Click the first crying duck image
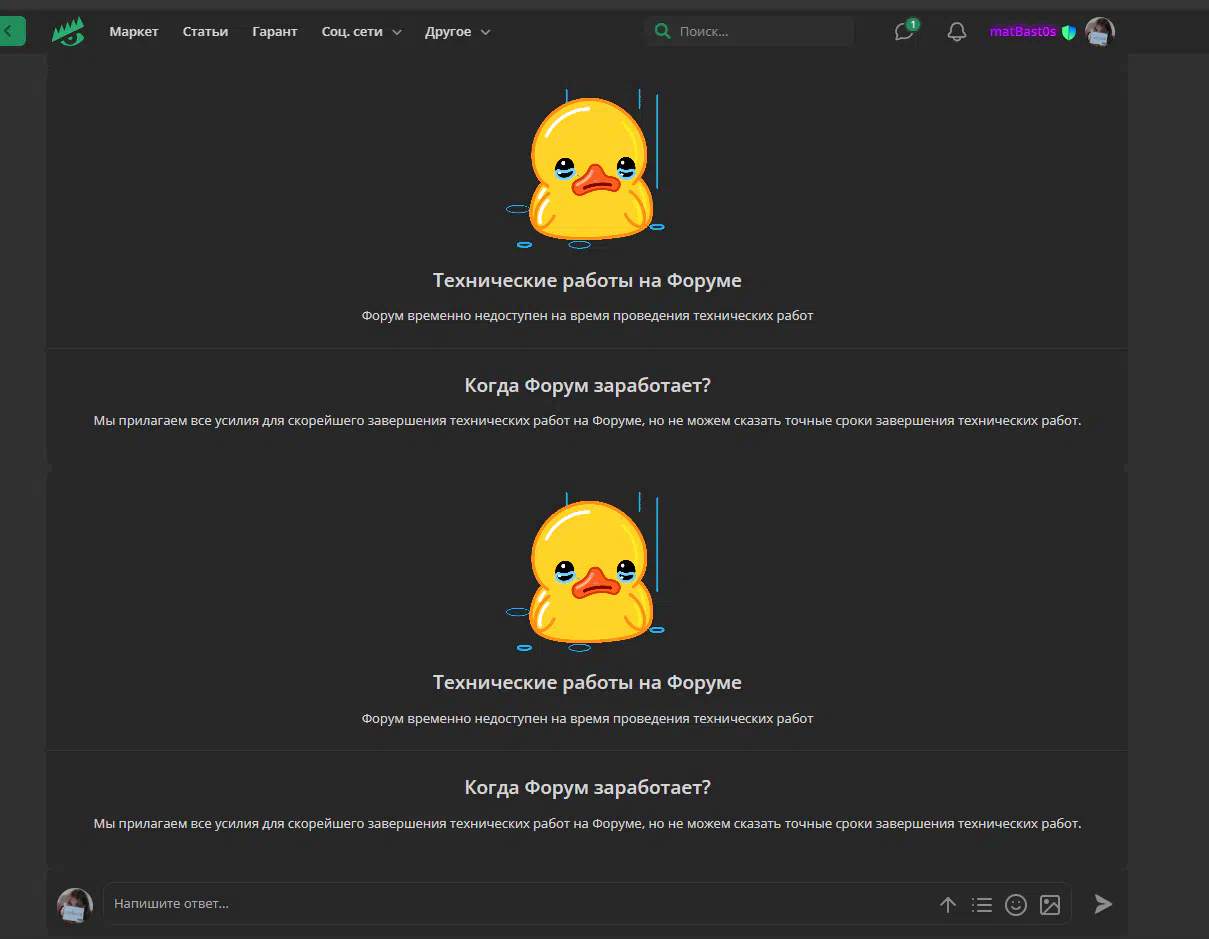This screenshot has width=1209, height=939. point(587,169)
